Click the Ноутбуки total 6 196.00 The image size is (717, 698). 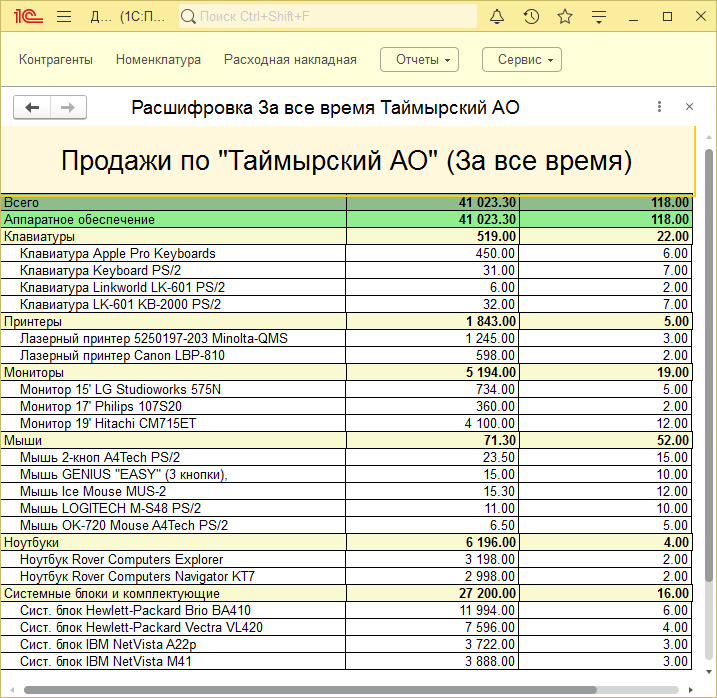(x=491, y=542)
